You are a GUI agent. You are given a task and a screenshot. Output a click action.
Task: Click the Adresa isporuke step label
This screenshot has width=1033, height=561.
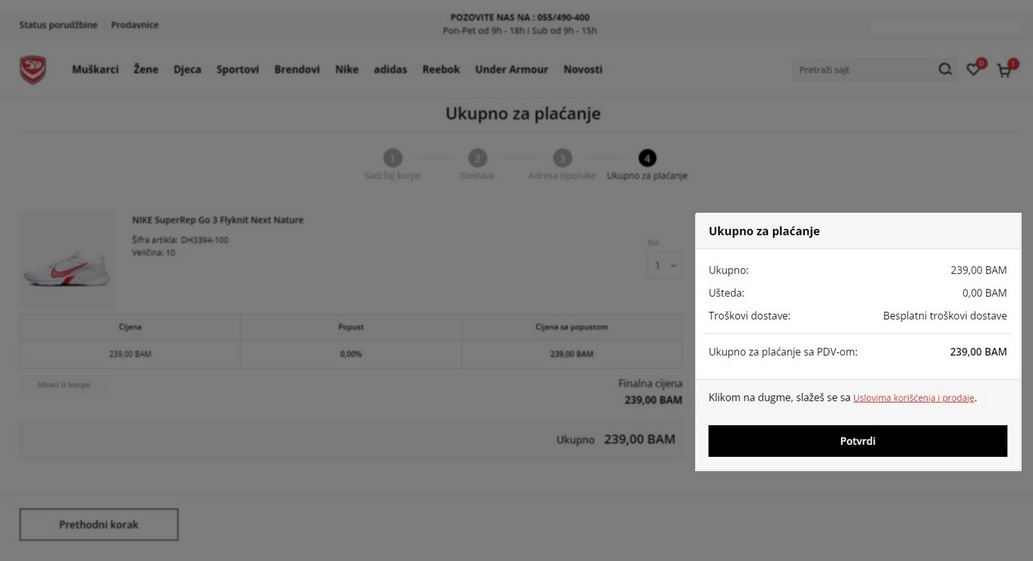[562, 176]
